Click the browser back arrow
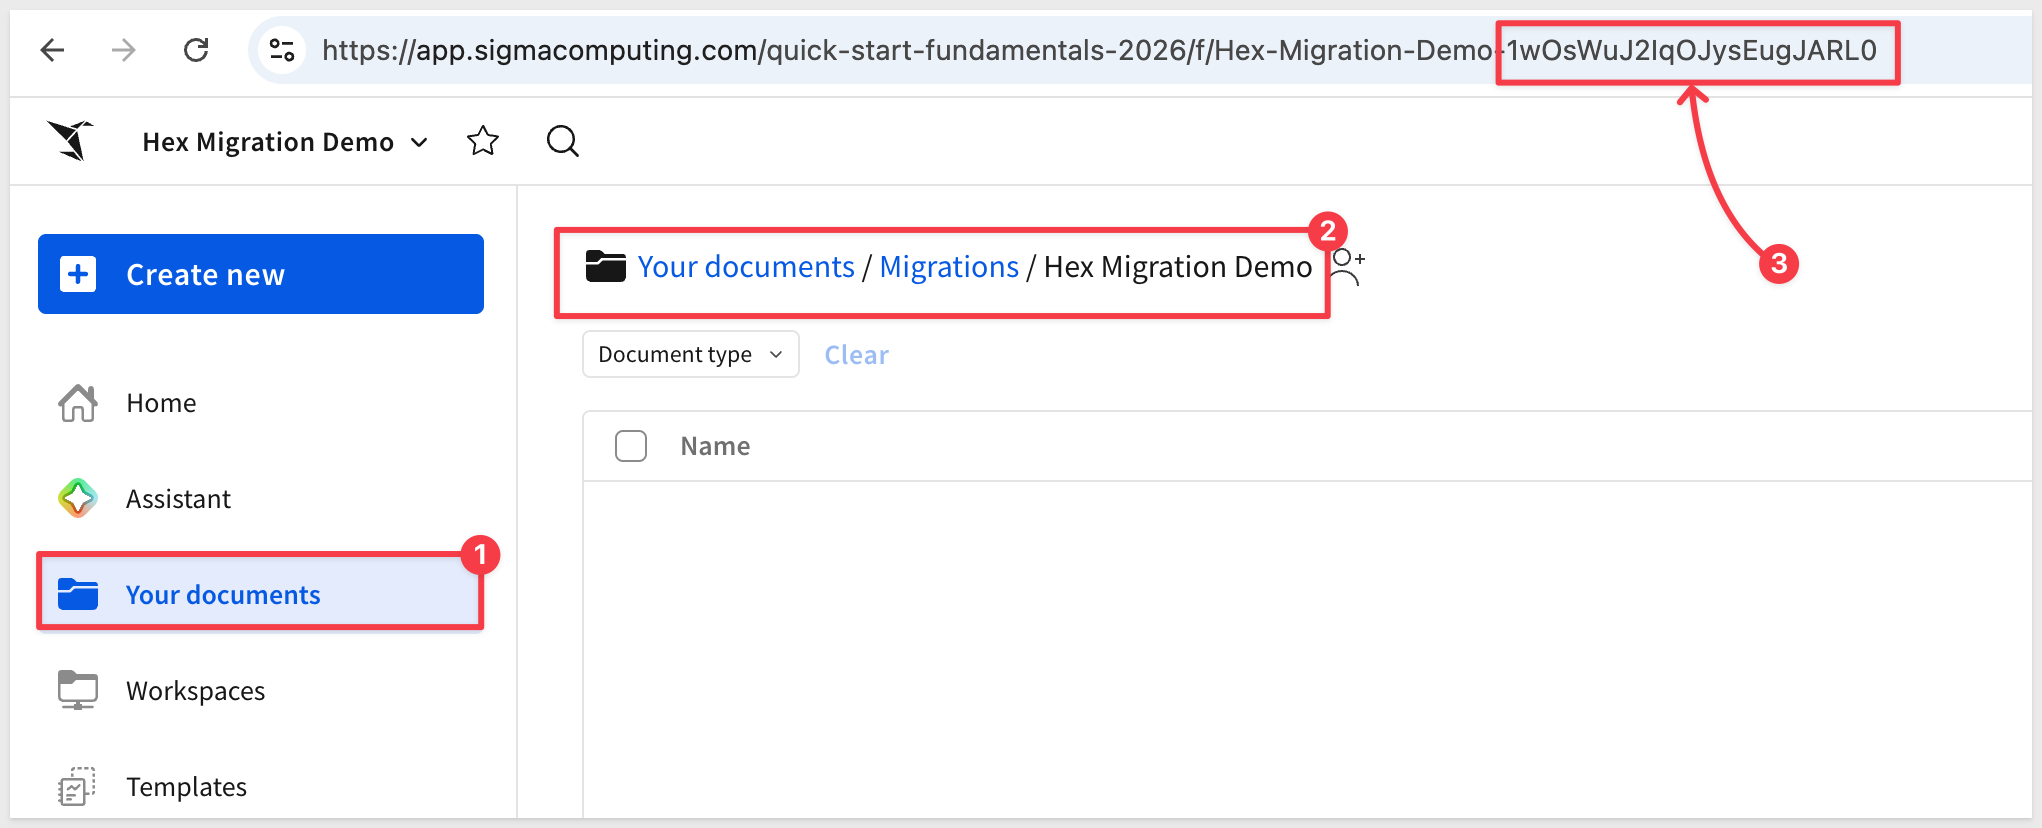2042x828 pixels. coord(52,49)
